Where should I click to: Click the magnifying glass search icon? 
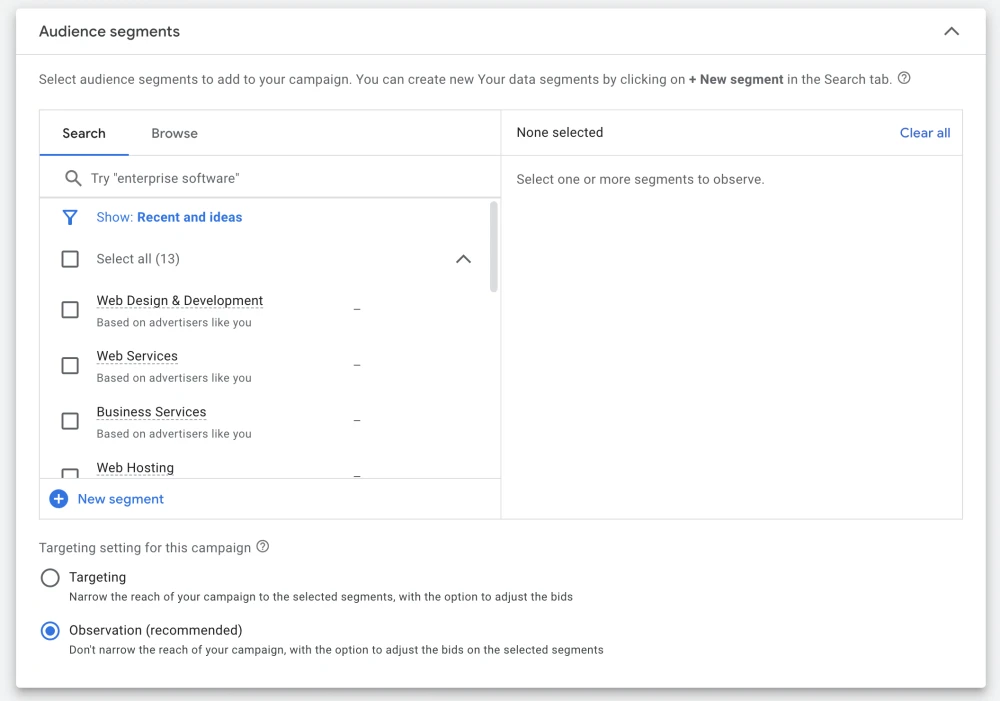click(73, 179)
